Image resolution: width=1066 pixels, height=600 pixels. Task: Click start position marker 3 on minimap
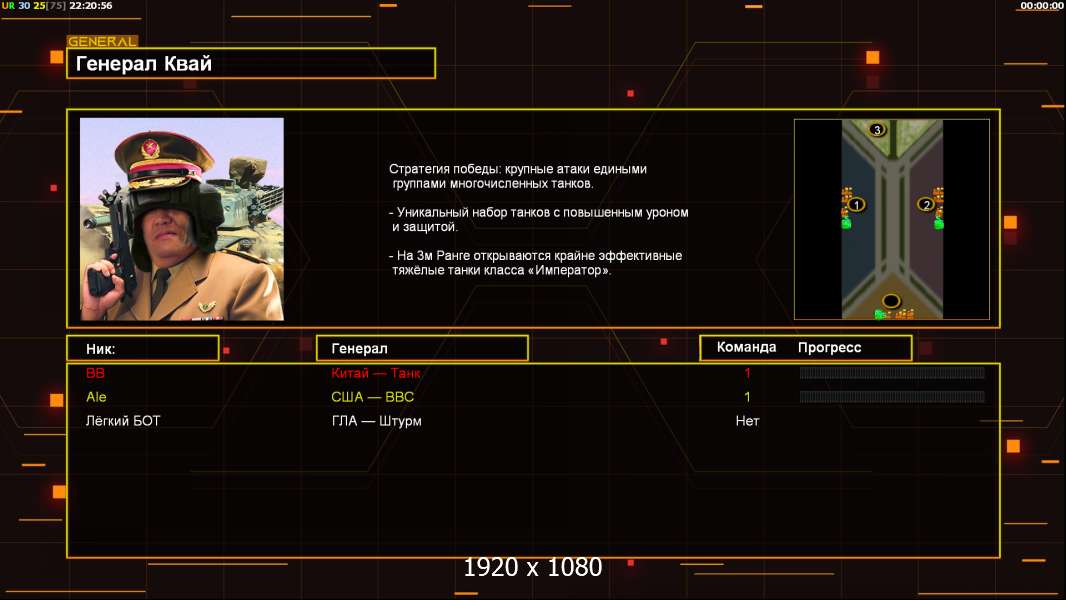[877, 129]
